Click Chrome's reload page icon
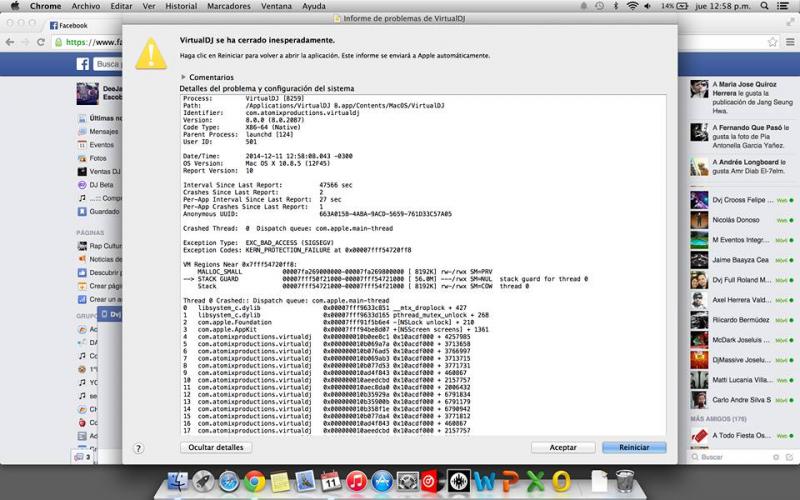800x500 pixels. click(x=41, y=42)
